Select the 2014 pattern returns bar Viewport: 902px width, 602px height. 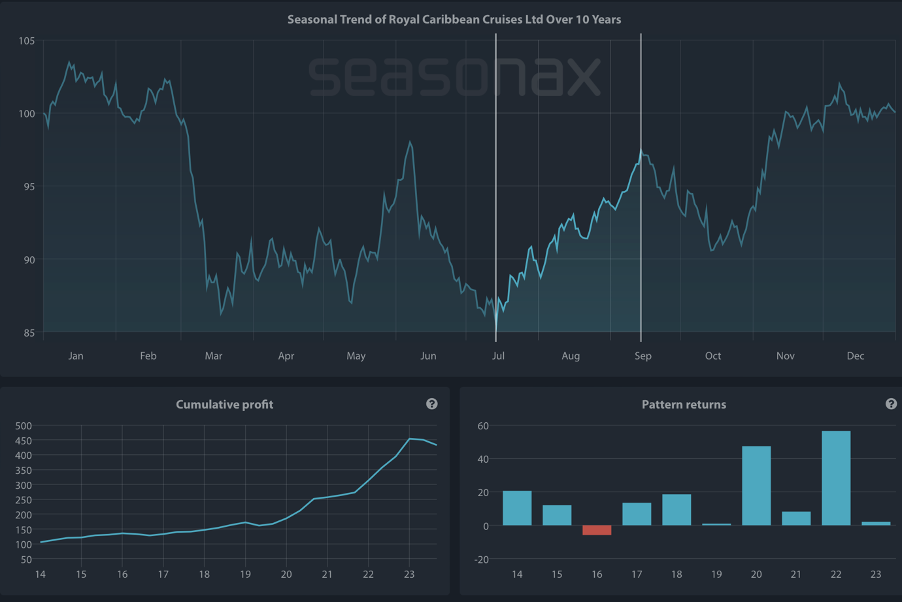(517, 508)
